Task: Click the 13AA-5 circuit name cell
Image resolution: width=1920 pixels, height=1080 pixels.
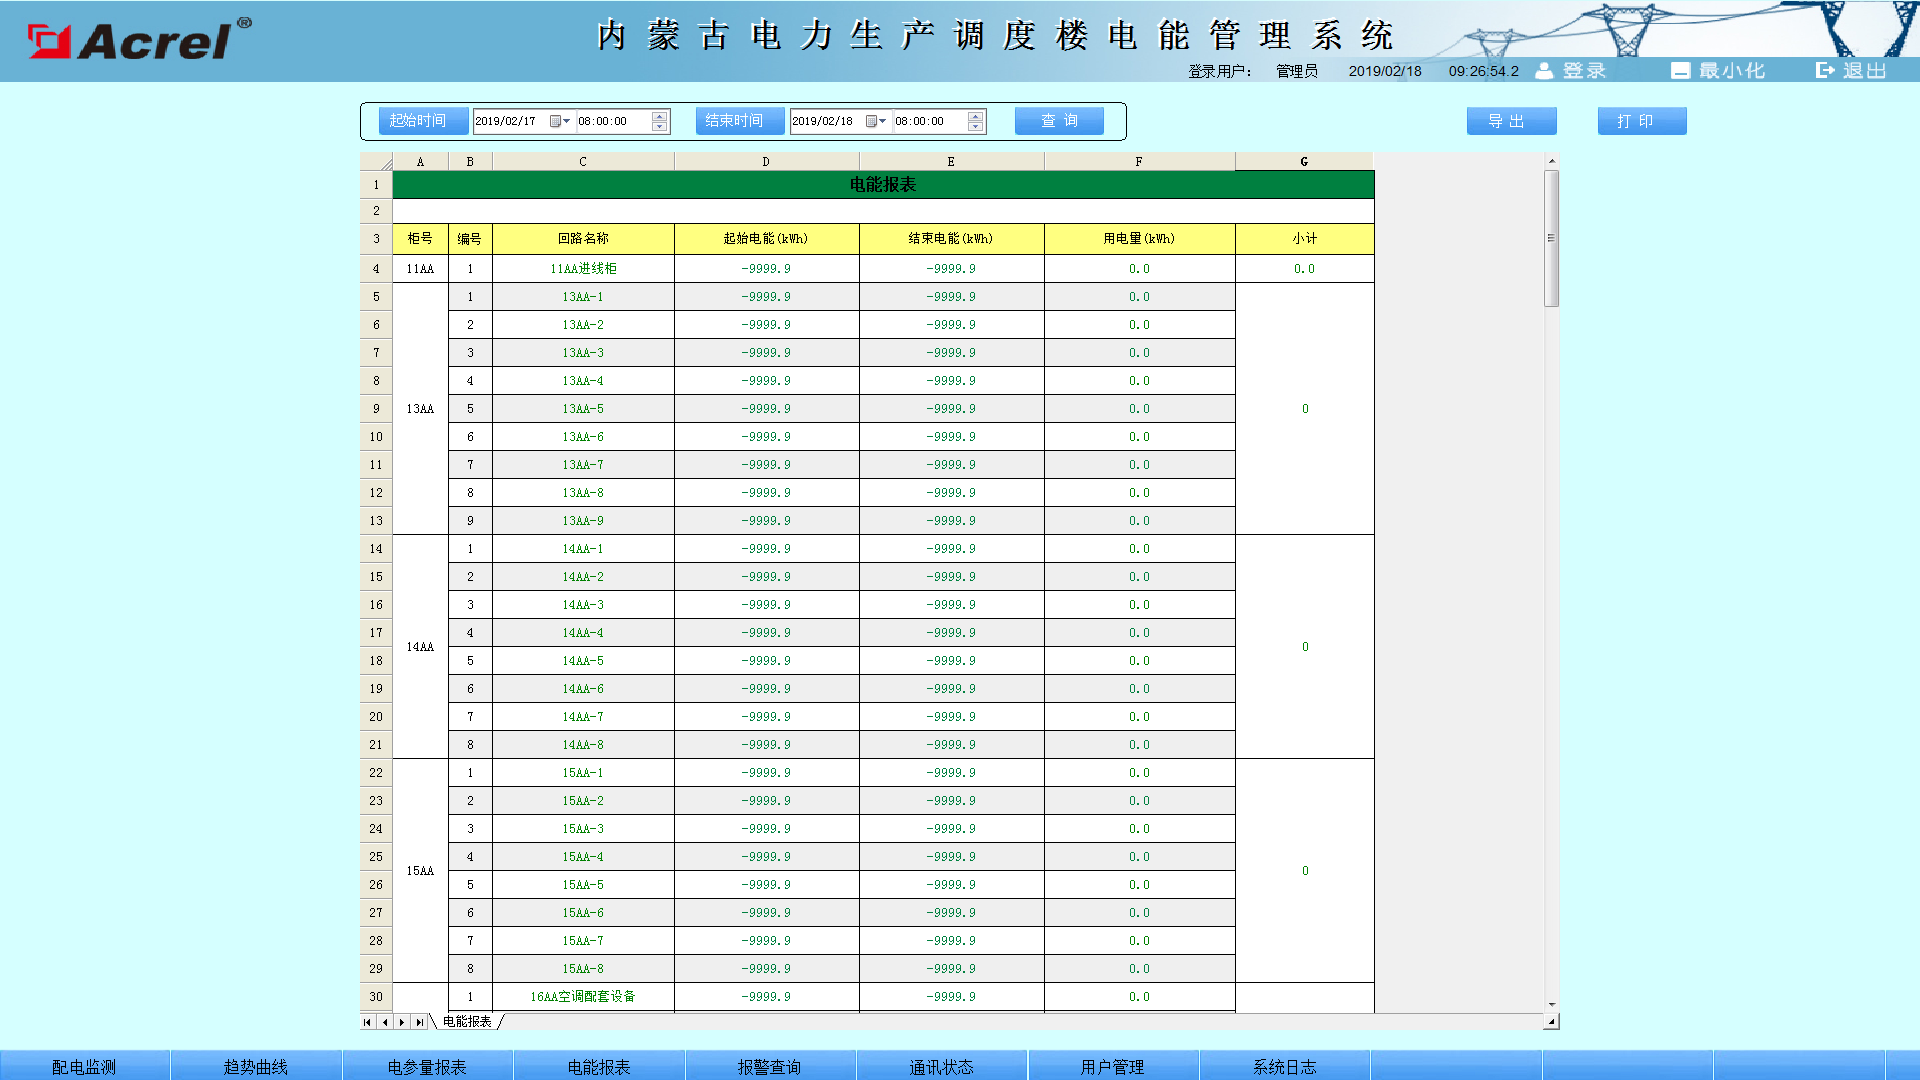Action: (583, 409)
